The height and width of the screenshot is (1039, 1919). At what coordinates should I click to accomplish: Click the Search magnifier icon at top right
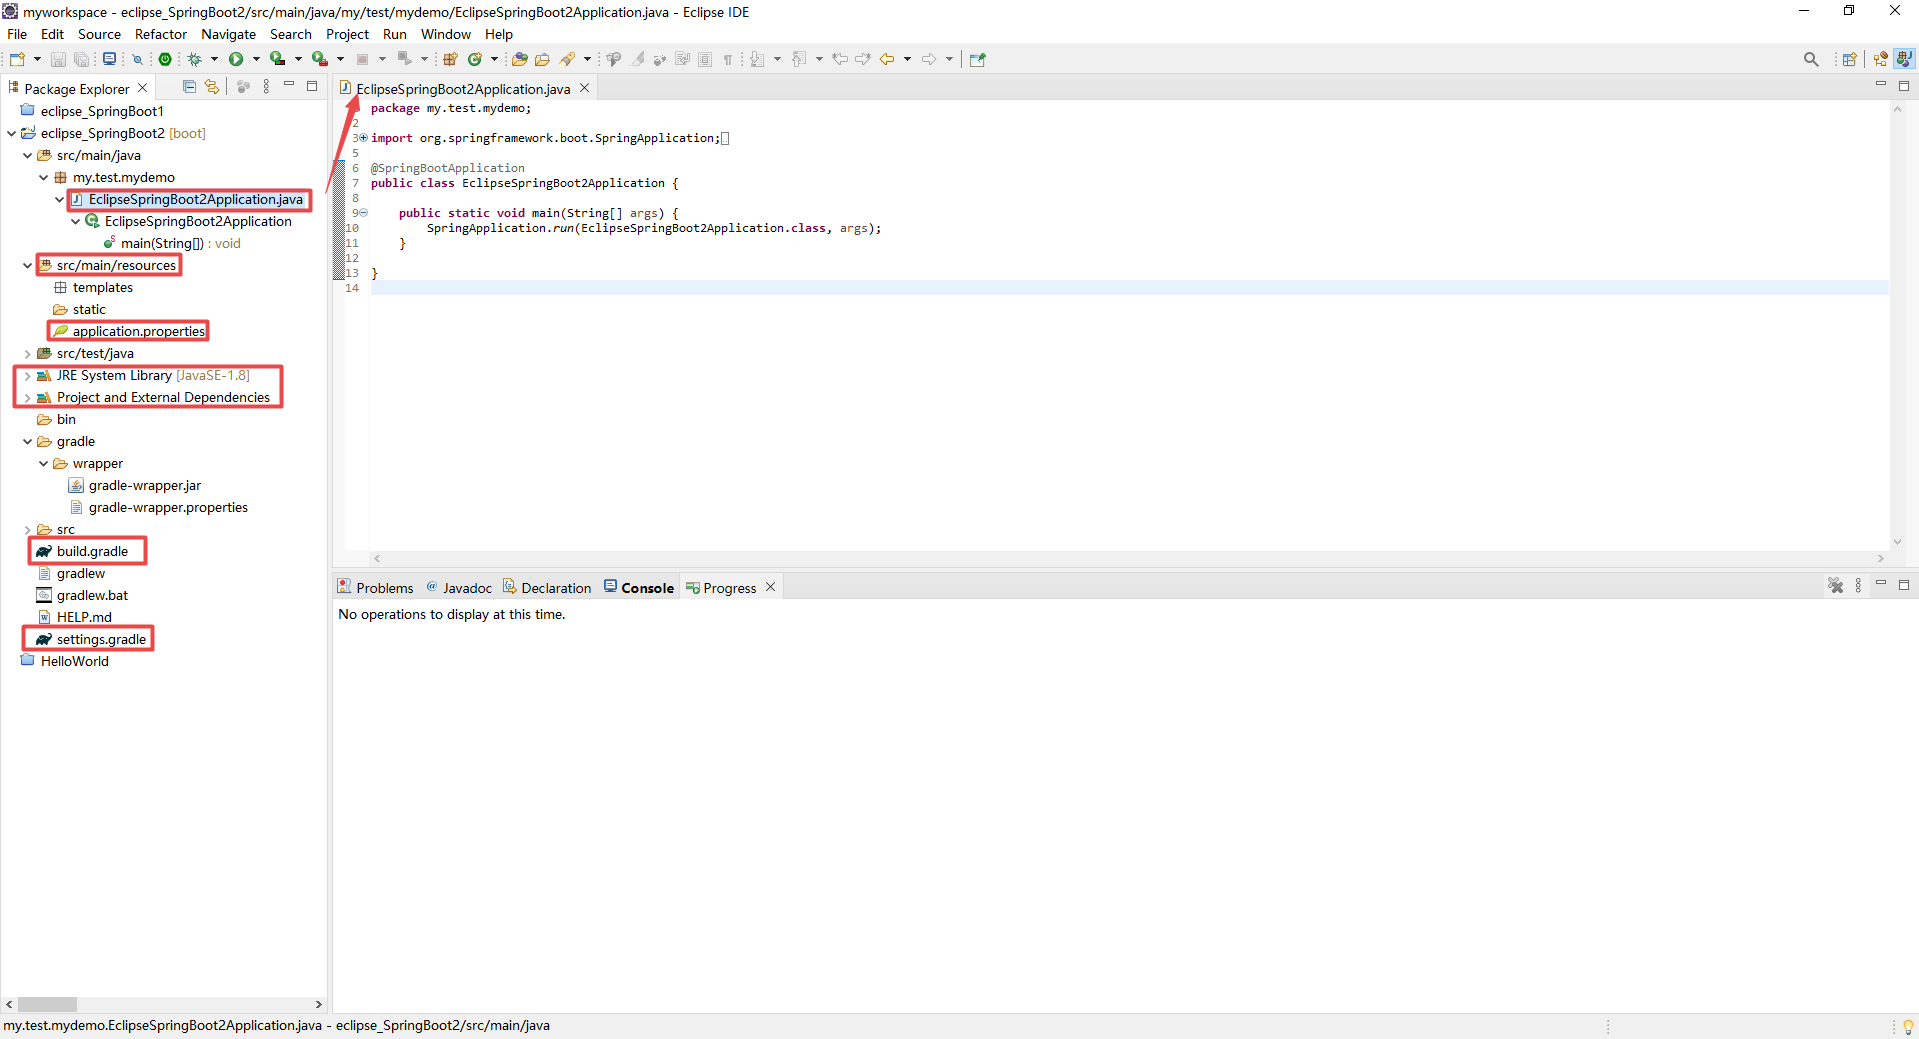[1811, 59]
